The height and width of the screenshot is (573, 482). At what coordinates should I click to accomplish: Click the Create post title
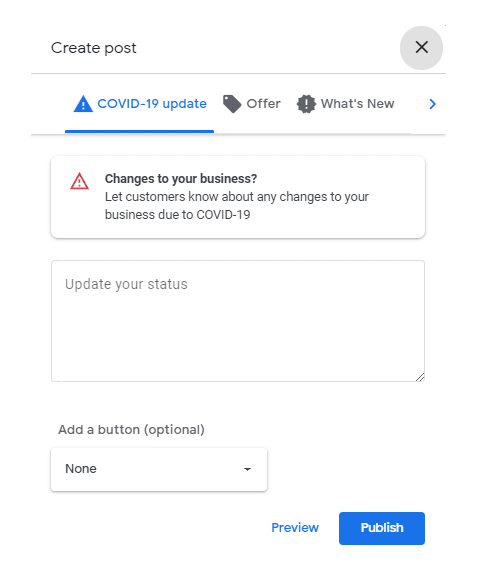94,48
